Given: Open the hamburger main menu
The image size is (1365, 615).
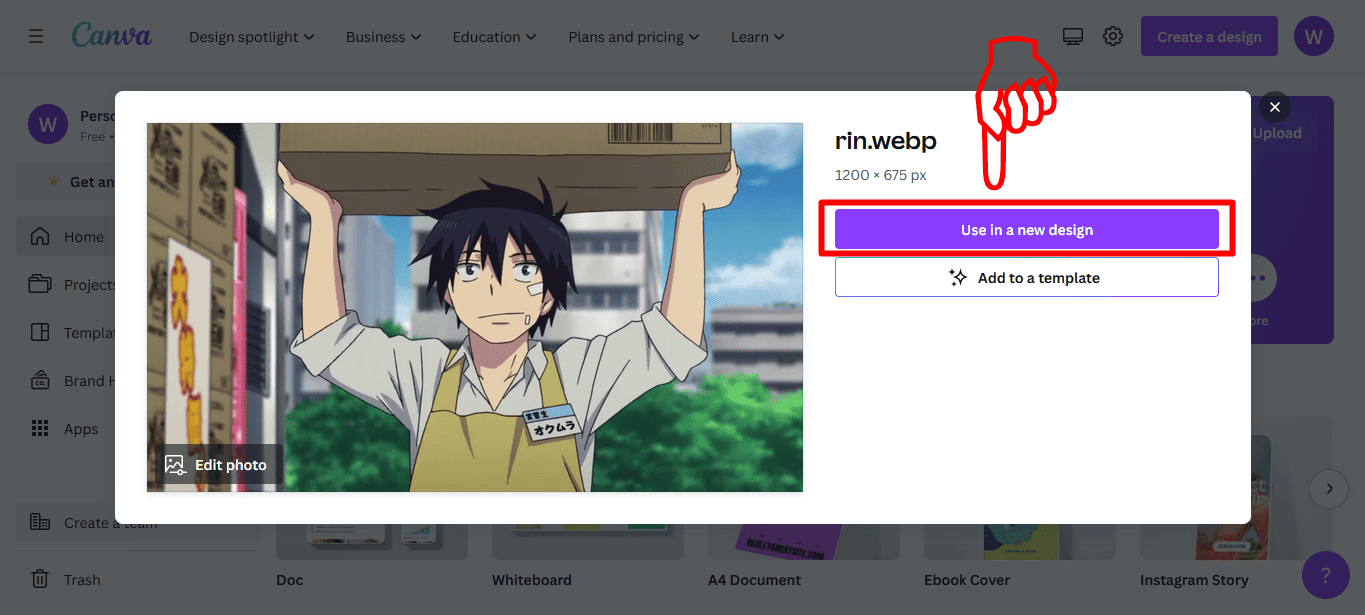Looking at the screenshot, I should tap(36, 36).
